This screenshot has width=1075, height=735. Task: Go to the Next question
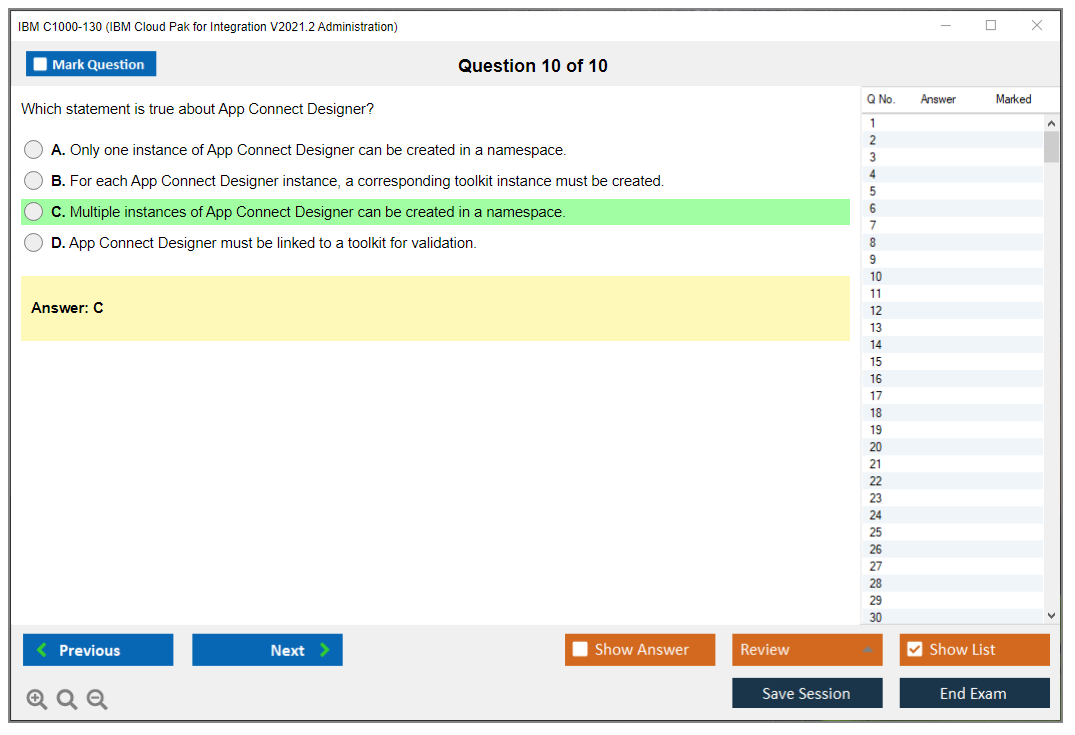267,650
